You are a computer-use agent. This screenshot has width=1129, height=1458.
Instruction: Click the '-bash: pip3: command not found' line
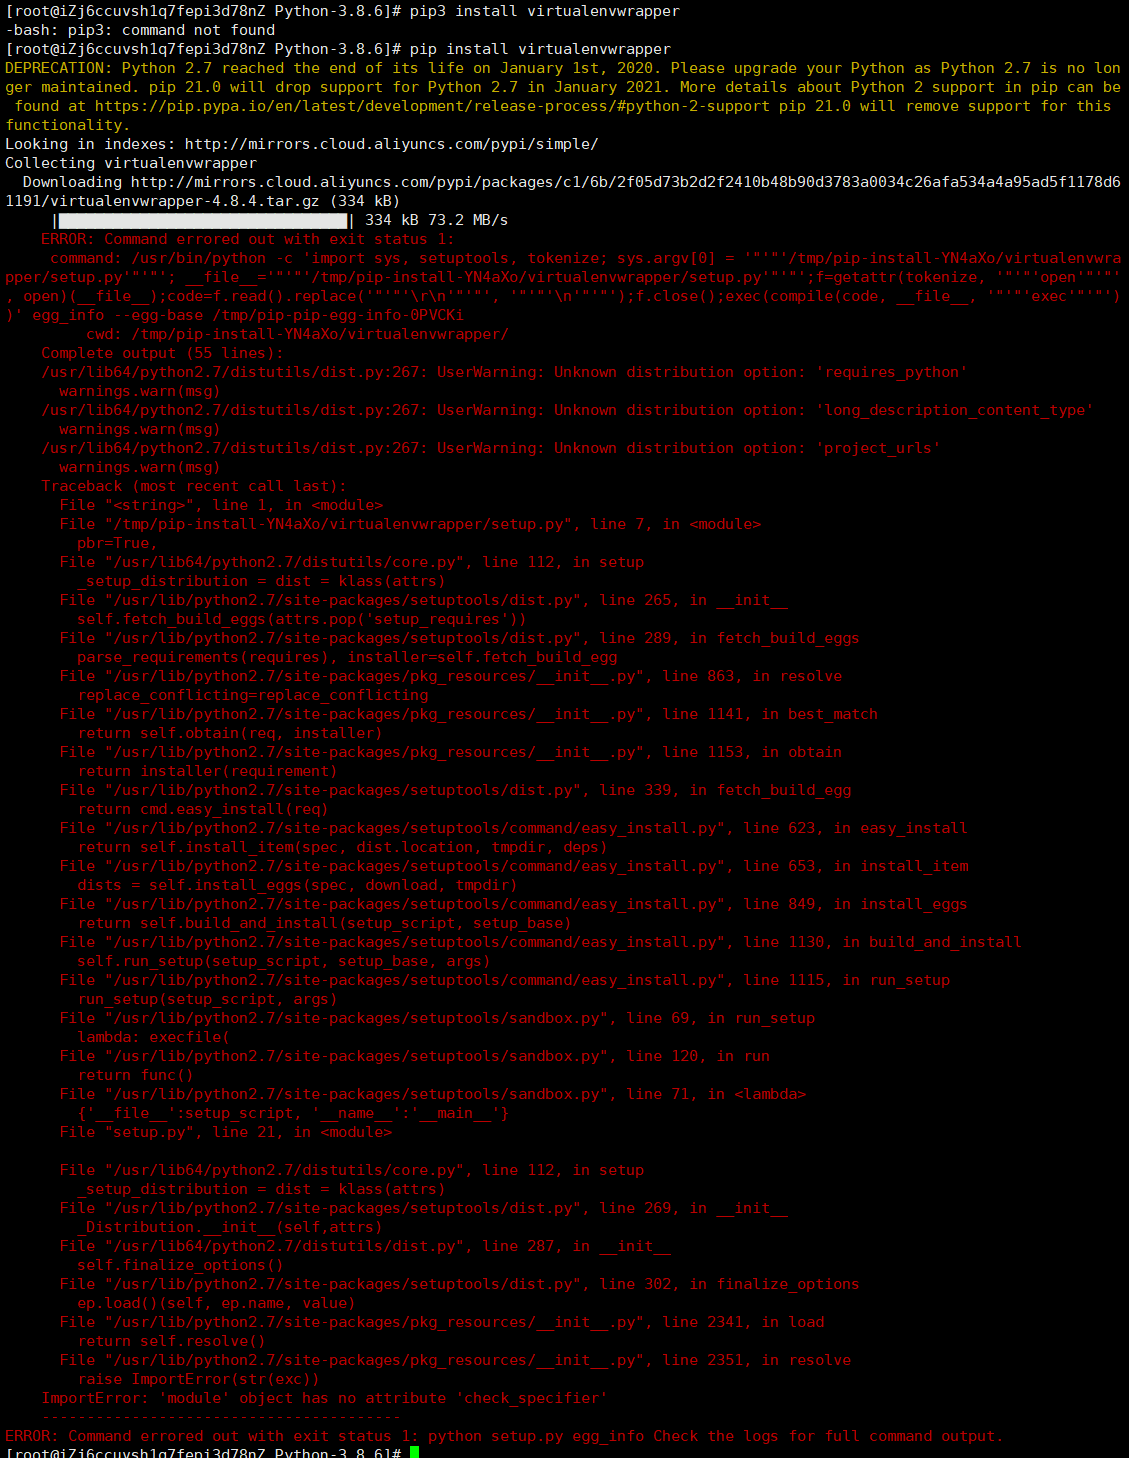[140, 30]
